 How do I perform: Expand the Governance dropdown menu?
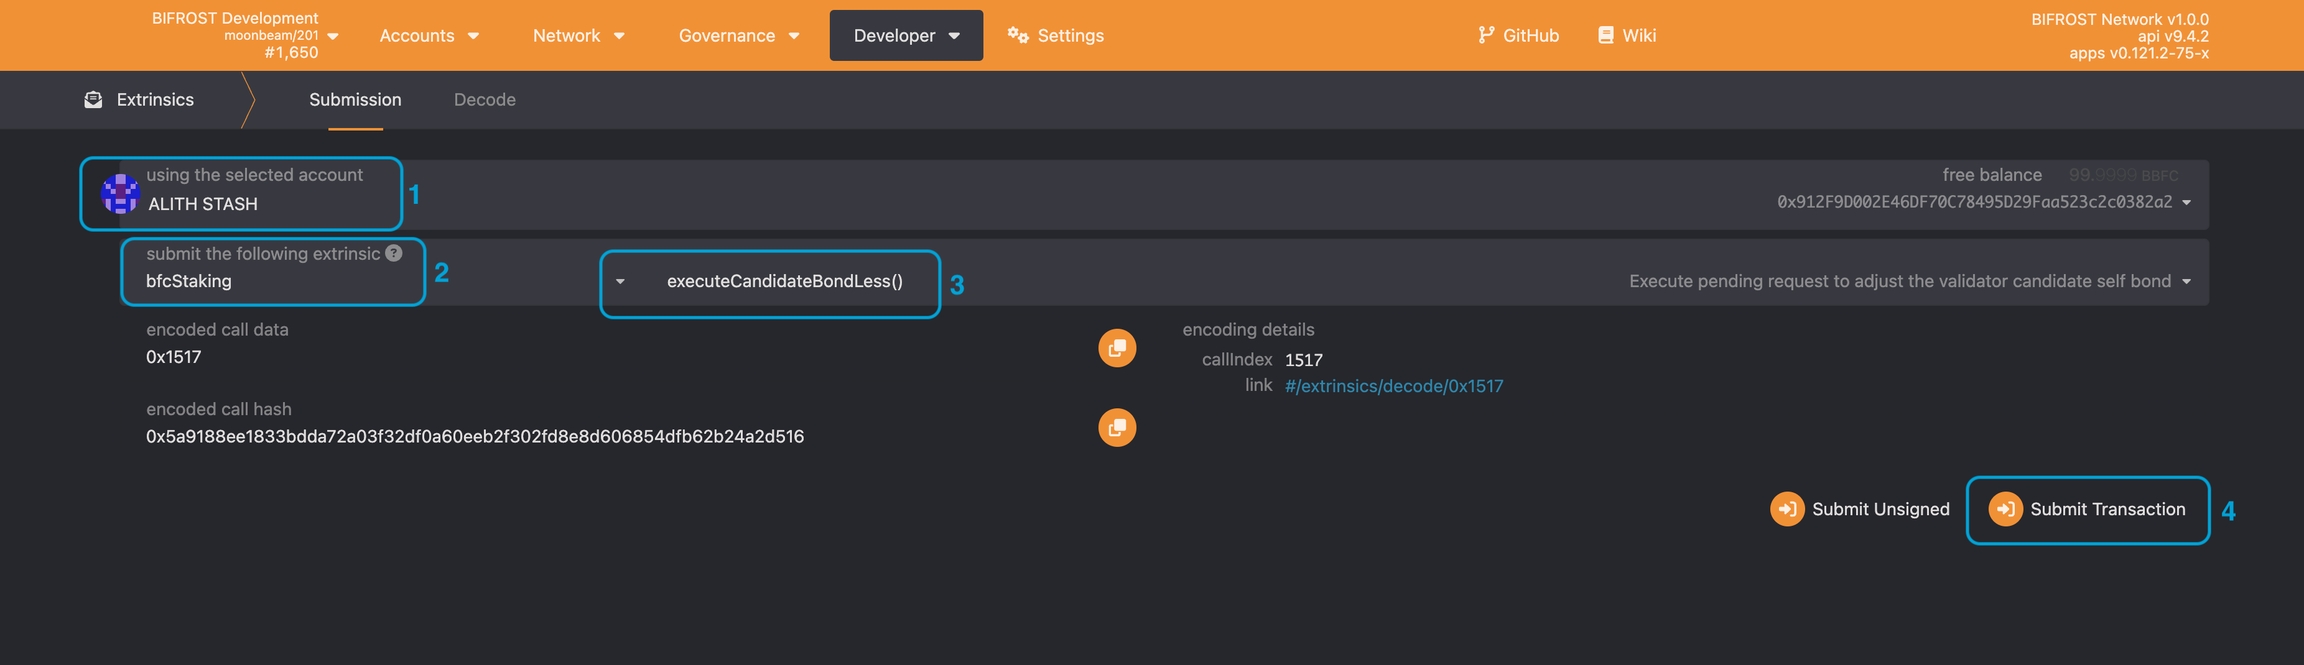(738, 35)
